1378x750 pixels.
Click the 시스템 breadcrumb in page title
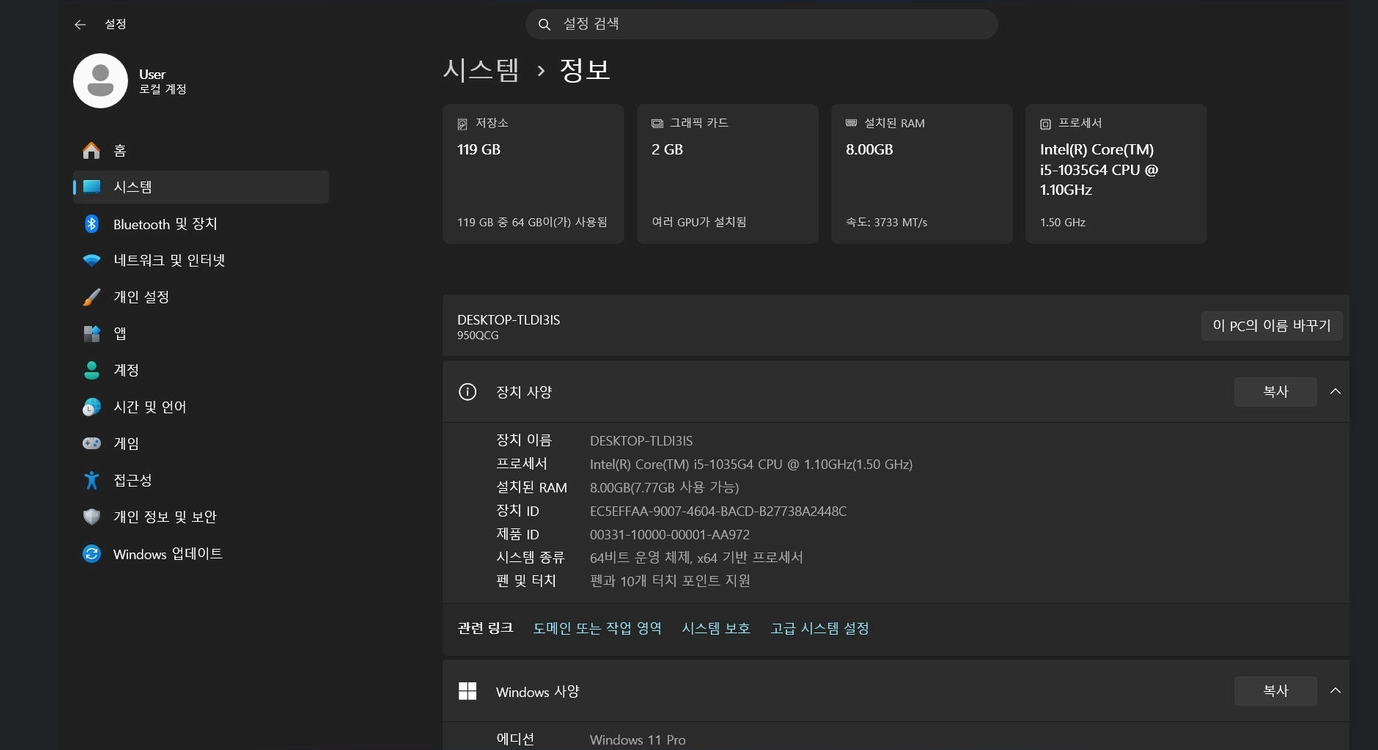click(x=482, y=70)
